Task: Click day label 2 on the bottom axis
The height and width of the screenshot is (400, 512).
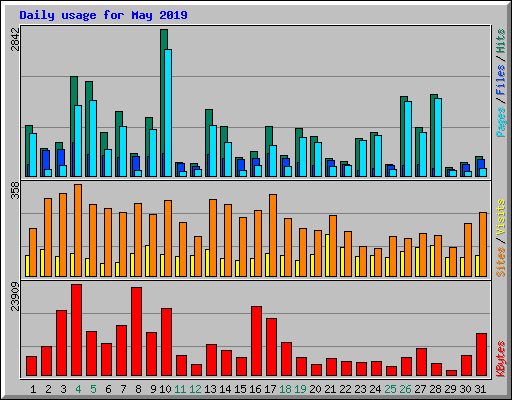Action: point(48,389)
